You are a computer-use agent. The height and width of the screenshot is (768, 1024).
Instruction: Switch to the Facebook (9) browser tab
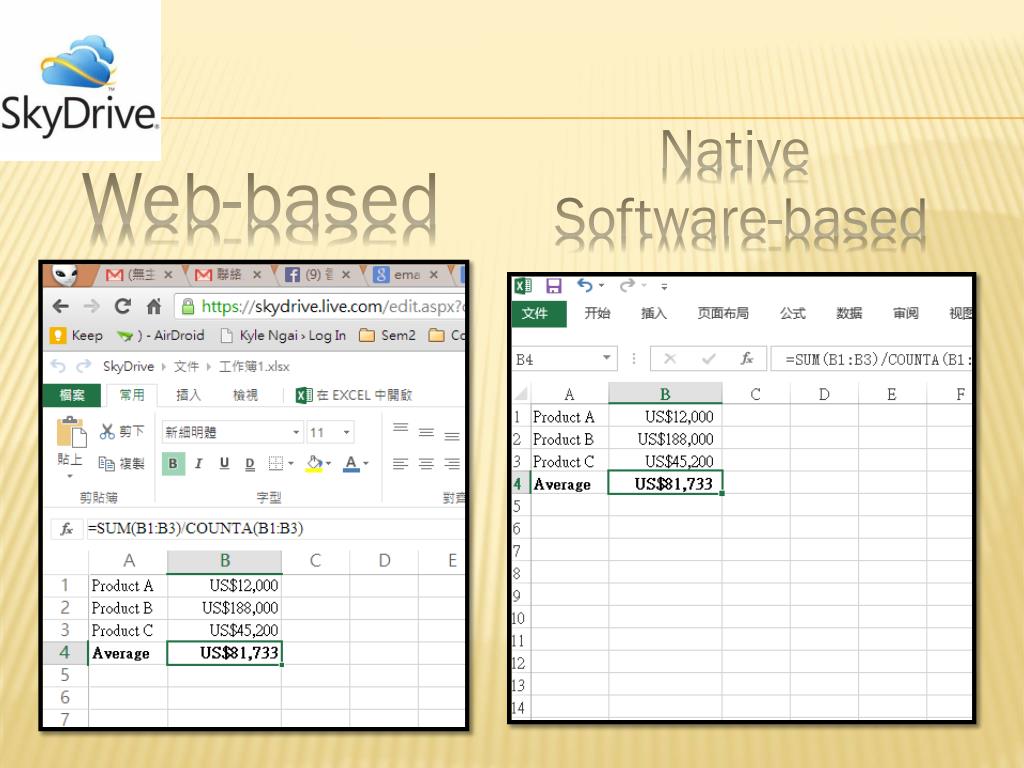point(310,275)
